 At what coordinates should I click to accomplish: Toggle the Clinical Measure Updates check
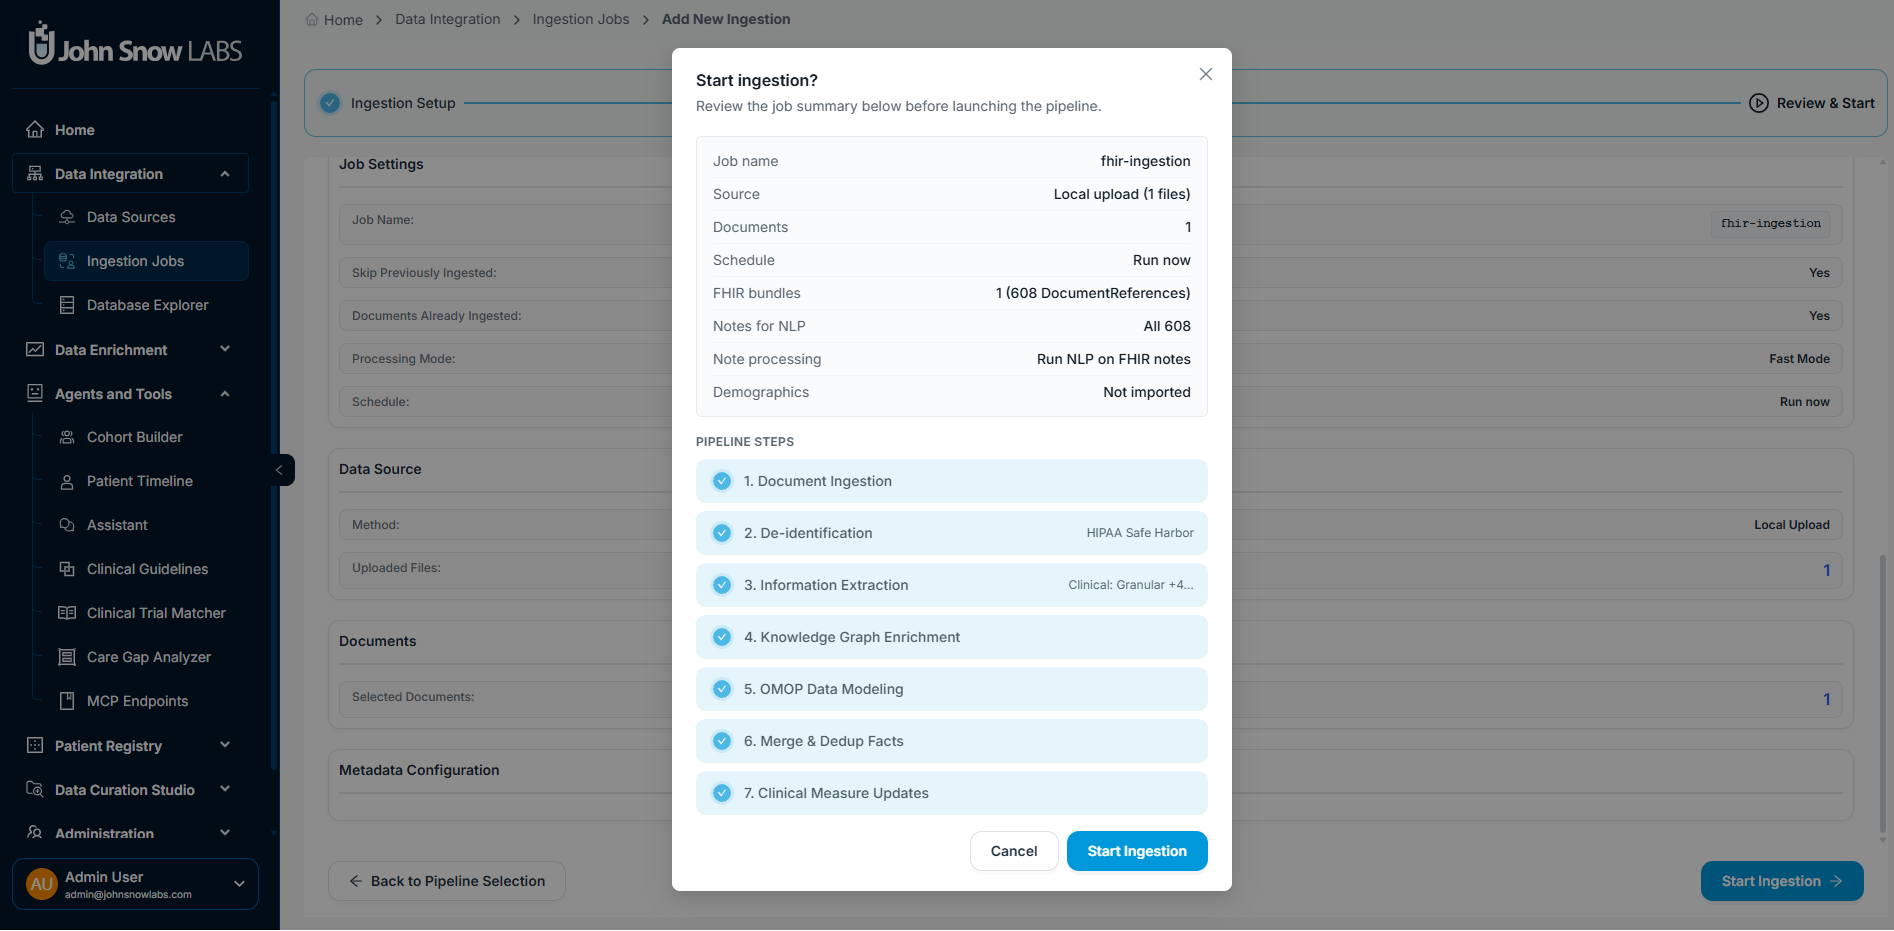722,793
